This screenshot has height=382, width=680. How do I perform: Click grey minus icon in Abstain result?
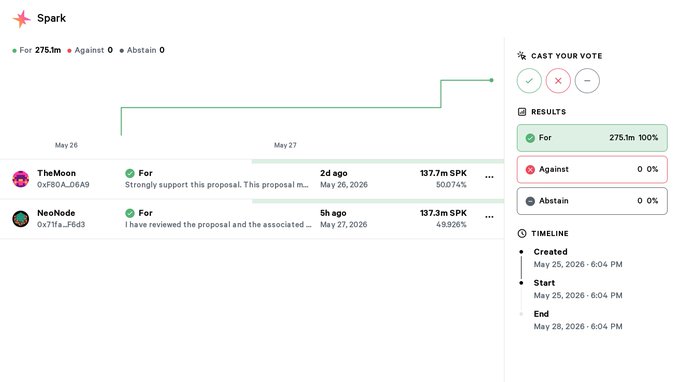click(530, 201)
